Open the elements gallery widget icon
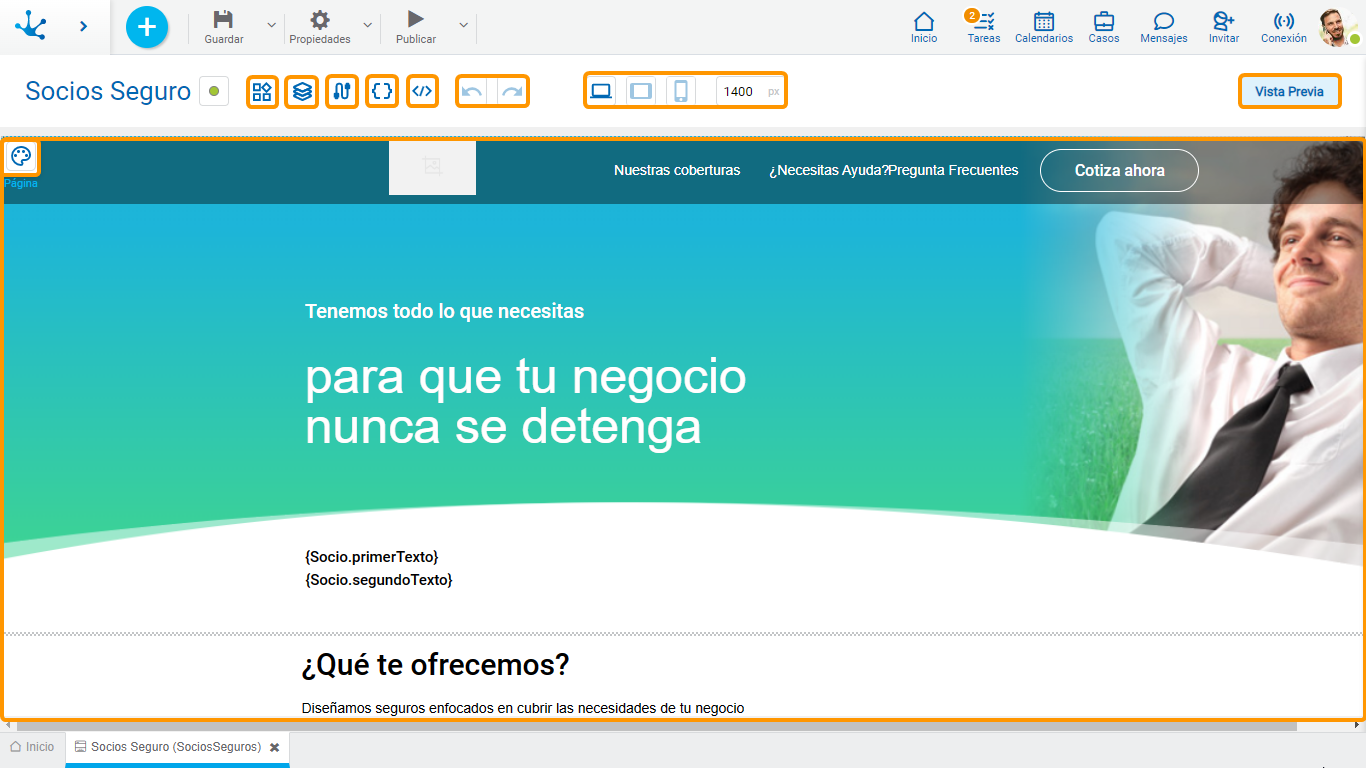The image size is (1366, 768). coord(262,91)
